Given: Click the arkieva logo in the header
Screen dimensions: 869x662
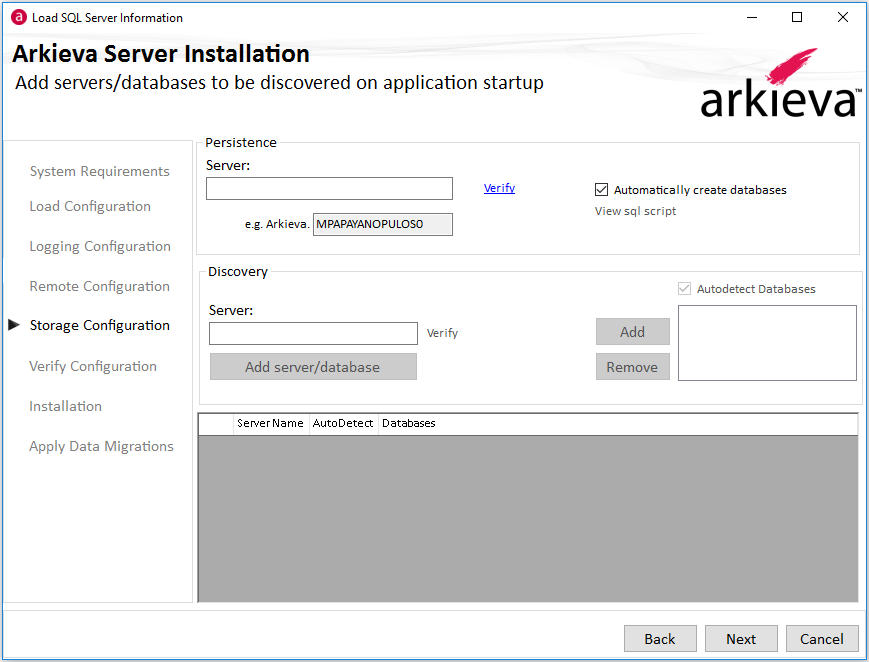Looking at the screenshot, I should 780,83.
